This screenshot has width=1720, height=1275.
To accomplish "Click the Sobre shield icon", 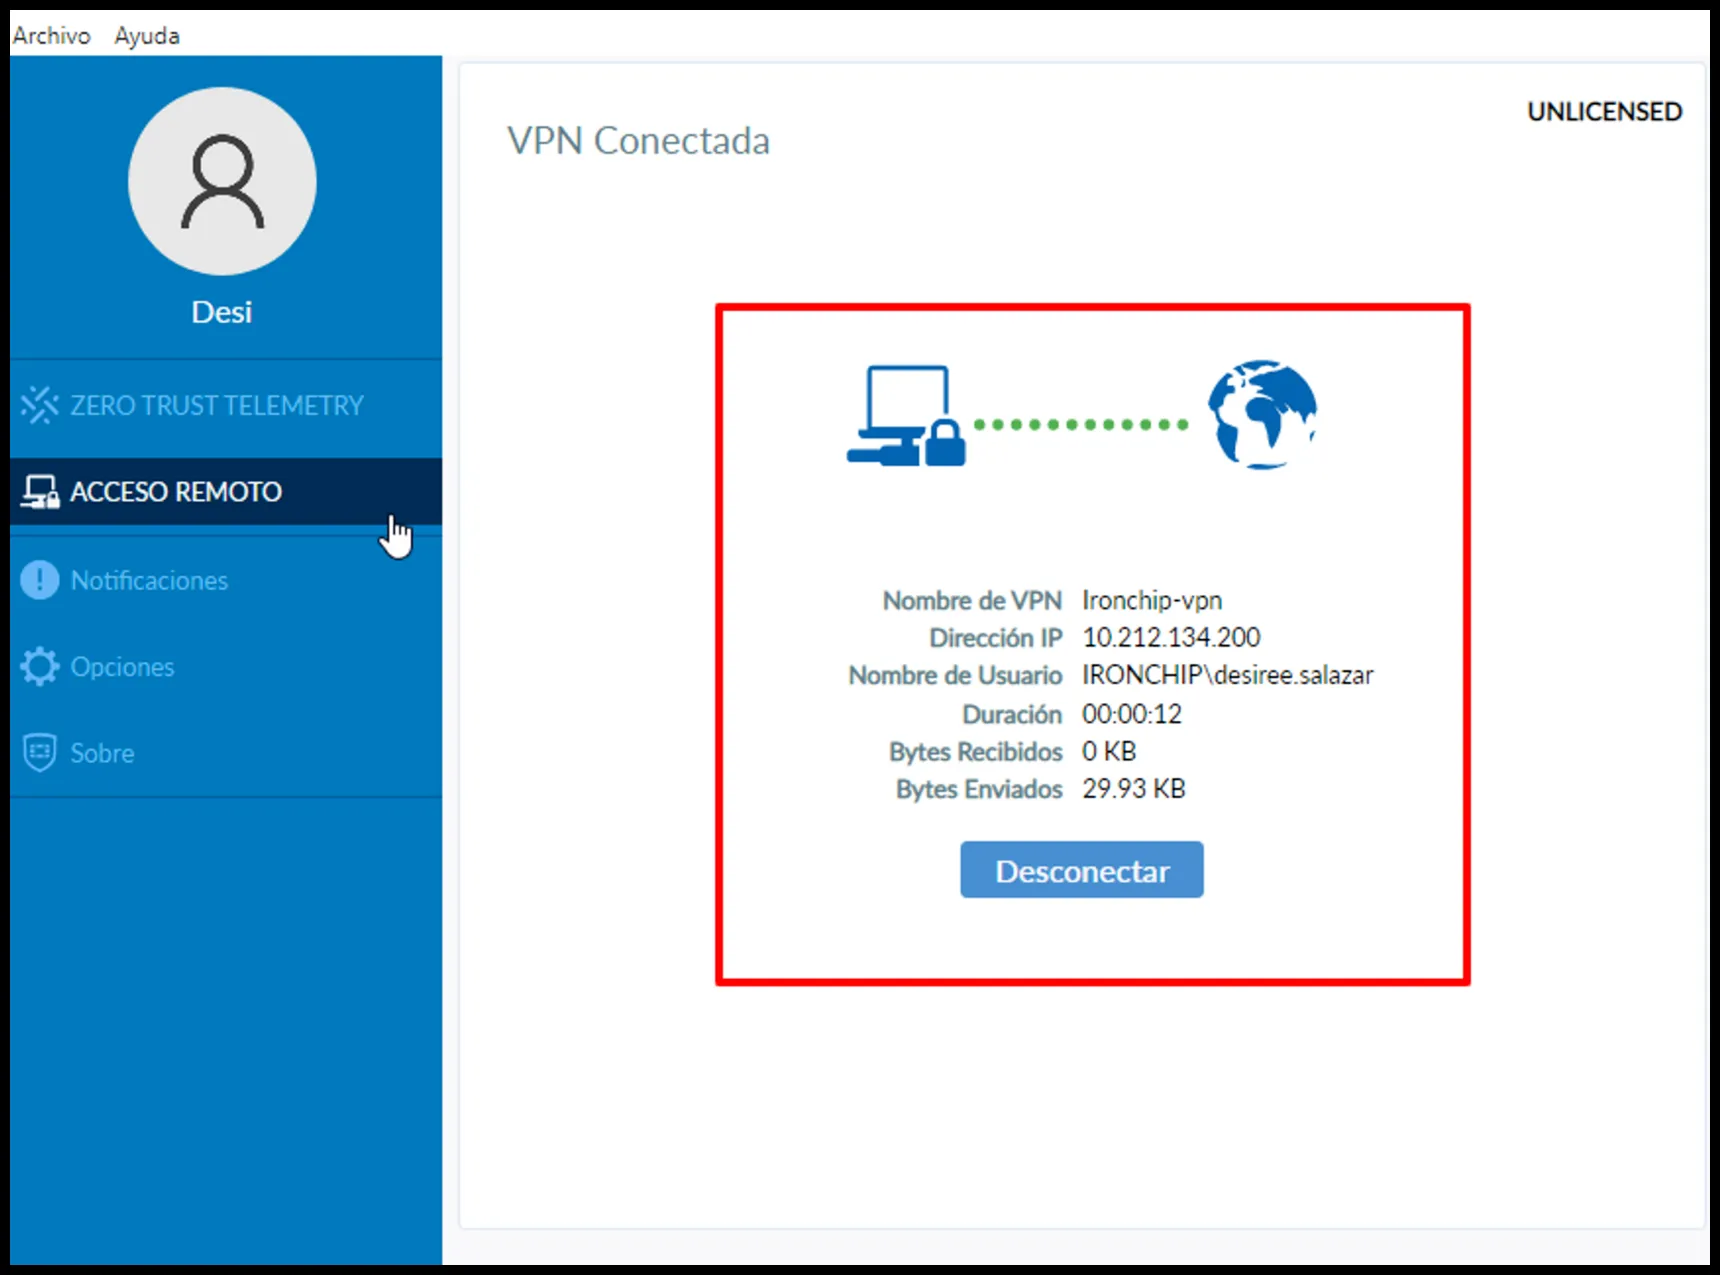I will (x=40, y=753).
